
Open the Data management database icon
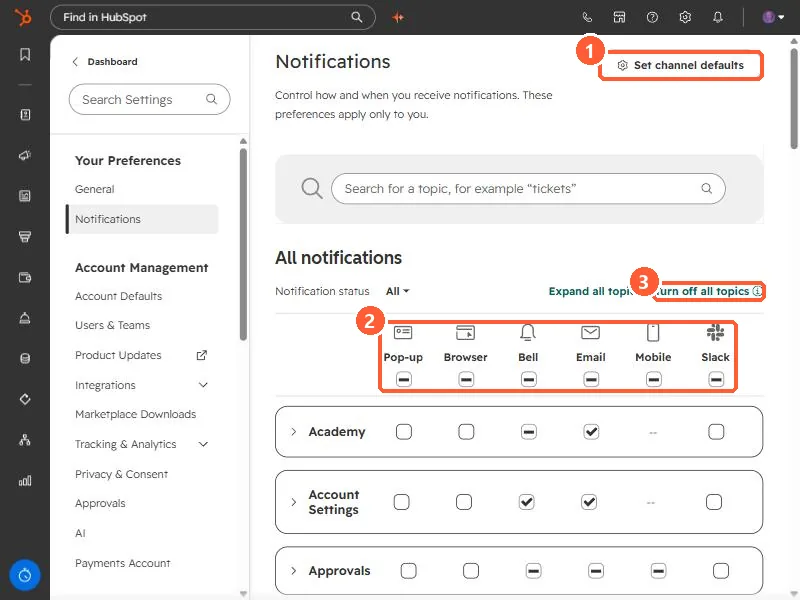(24, 358)
